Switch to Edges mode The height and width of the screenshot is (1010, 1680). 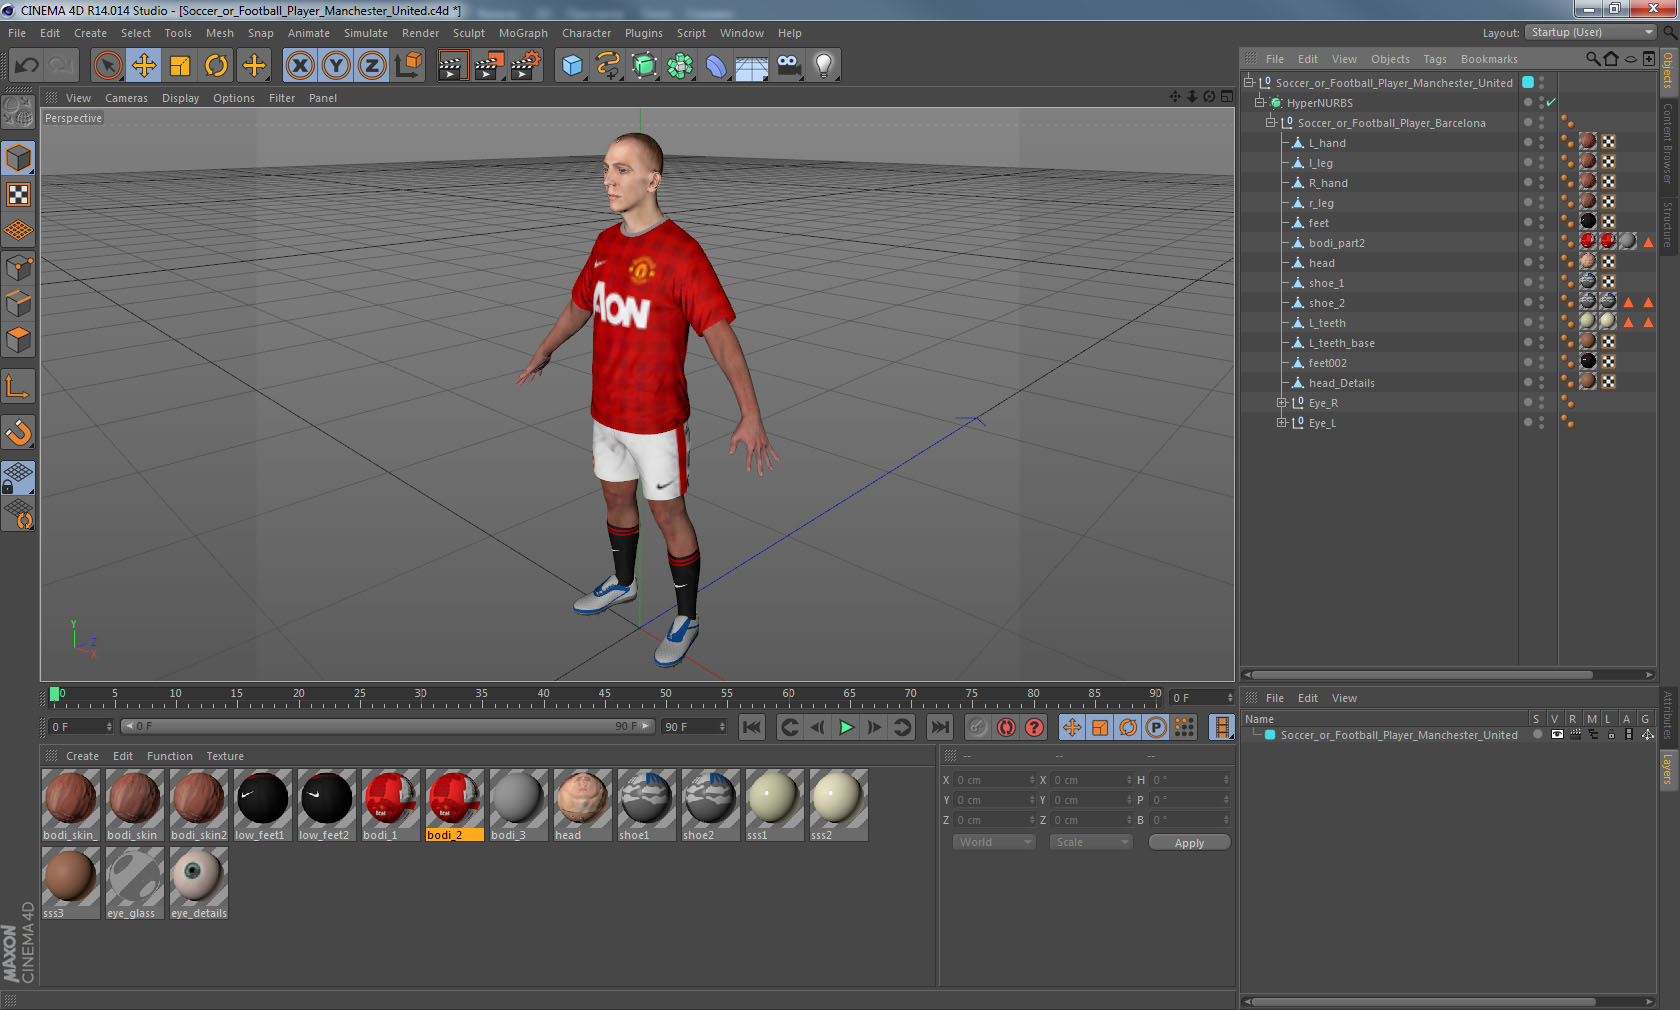(x=18, y=303)
